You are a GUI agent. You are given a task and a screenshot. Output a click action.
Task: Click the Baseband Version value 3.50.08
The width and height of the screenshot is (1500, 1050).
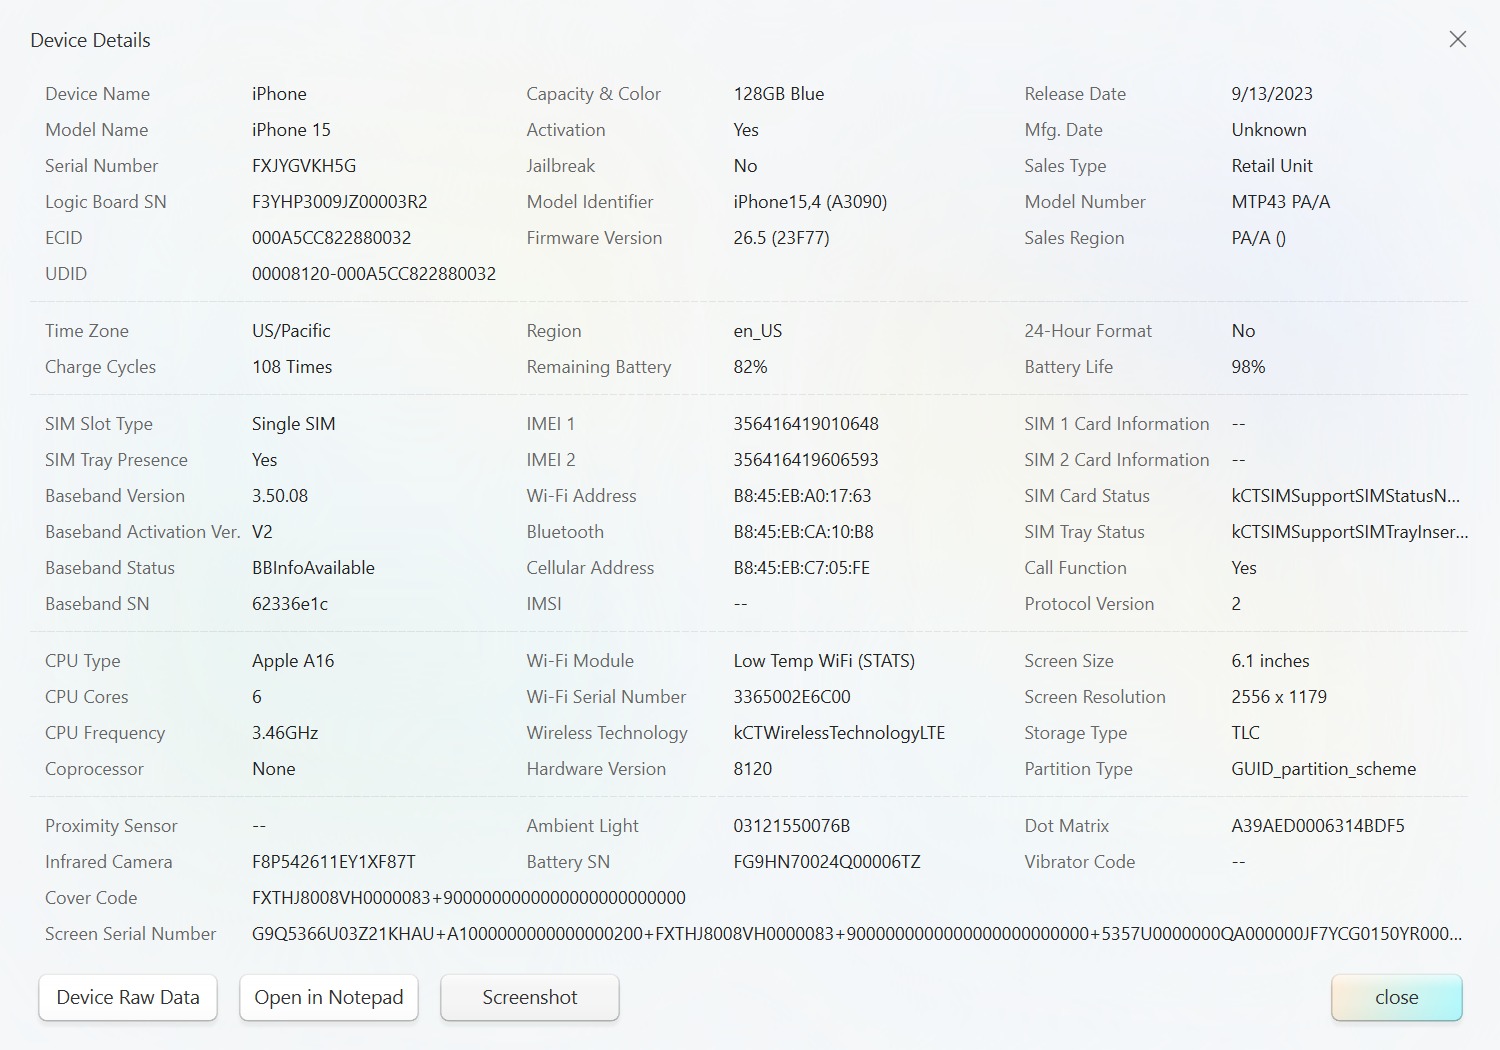tap(280, 496)
